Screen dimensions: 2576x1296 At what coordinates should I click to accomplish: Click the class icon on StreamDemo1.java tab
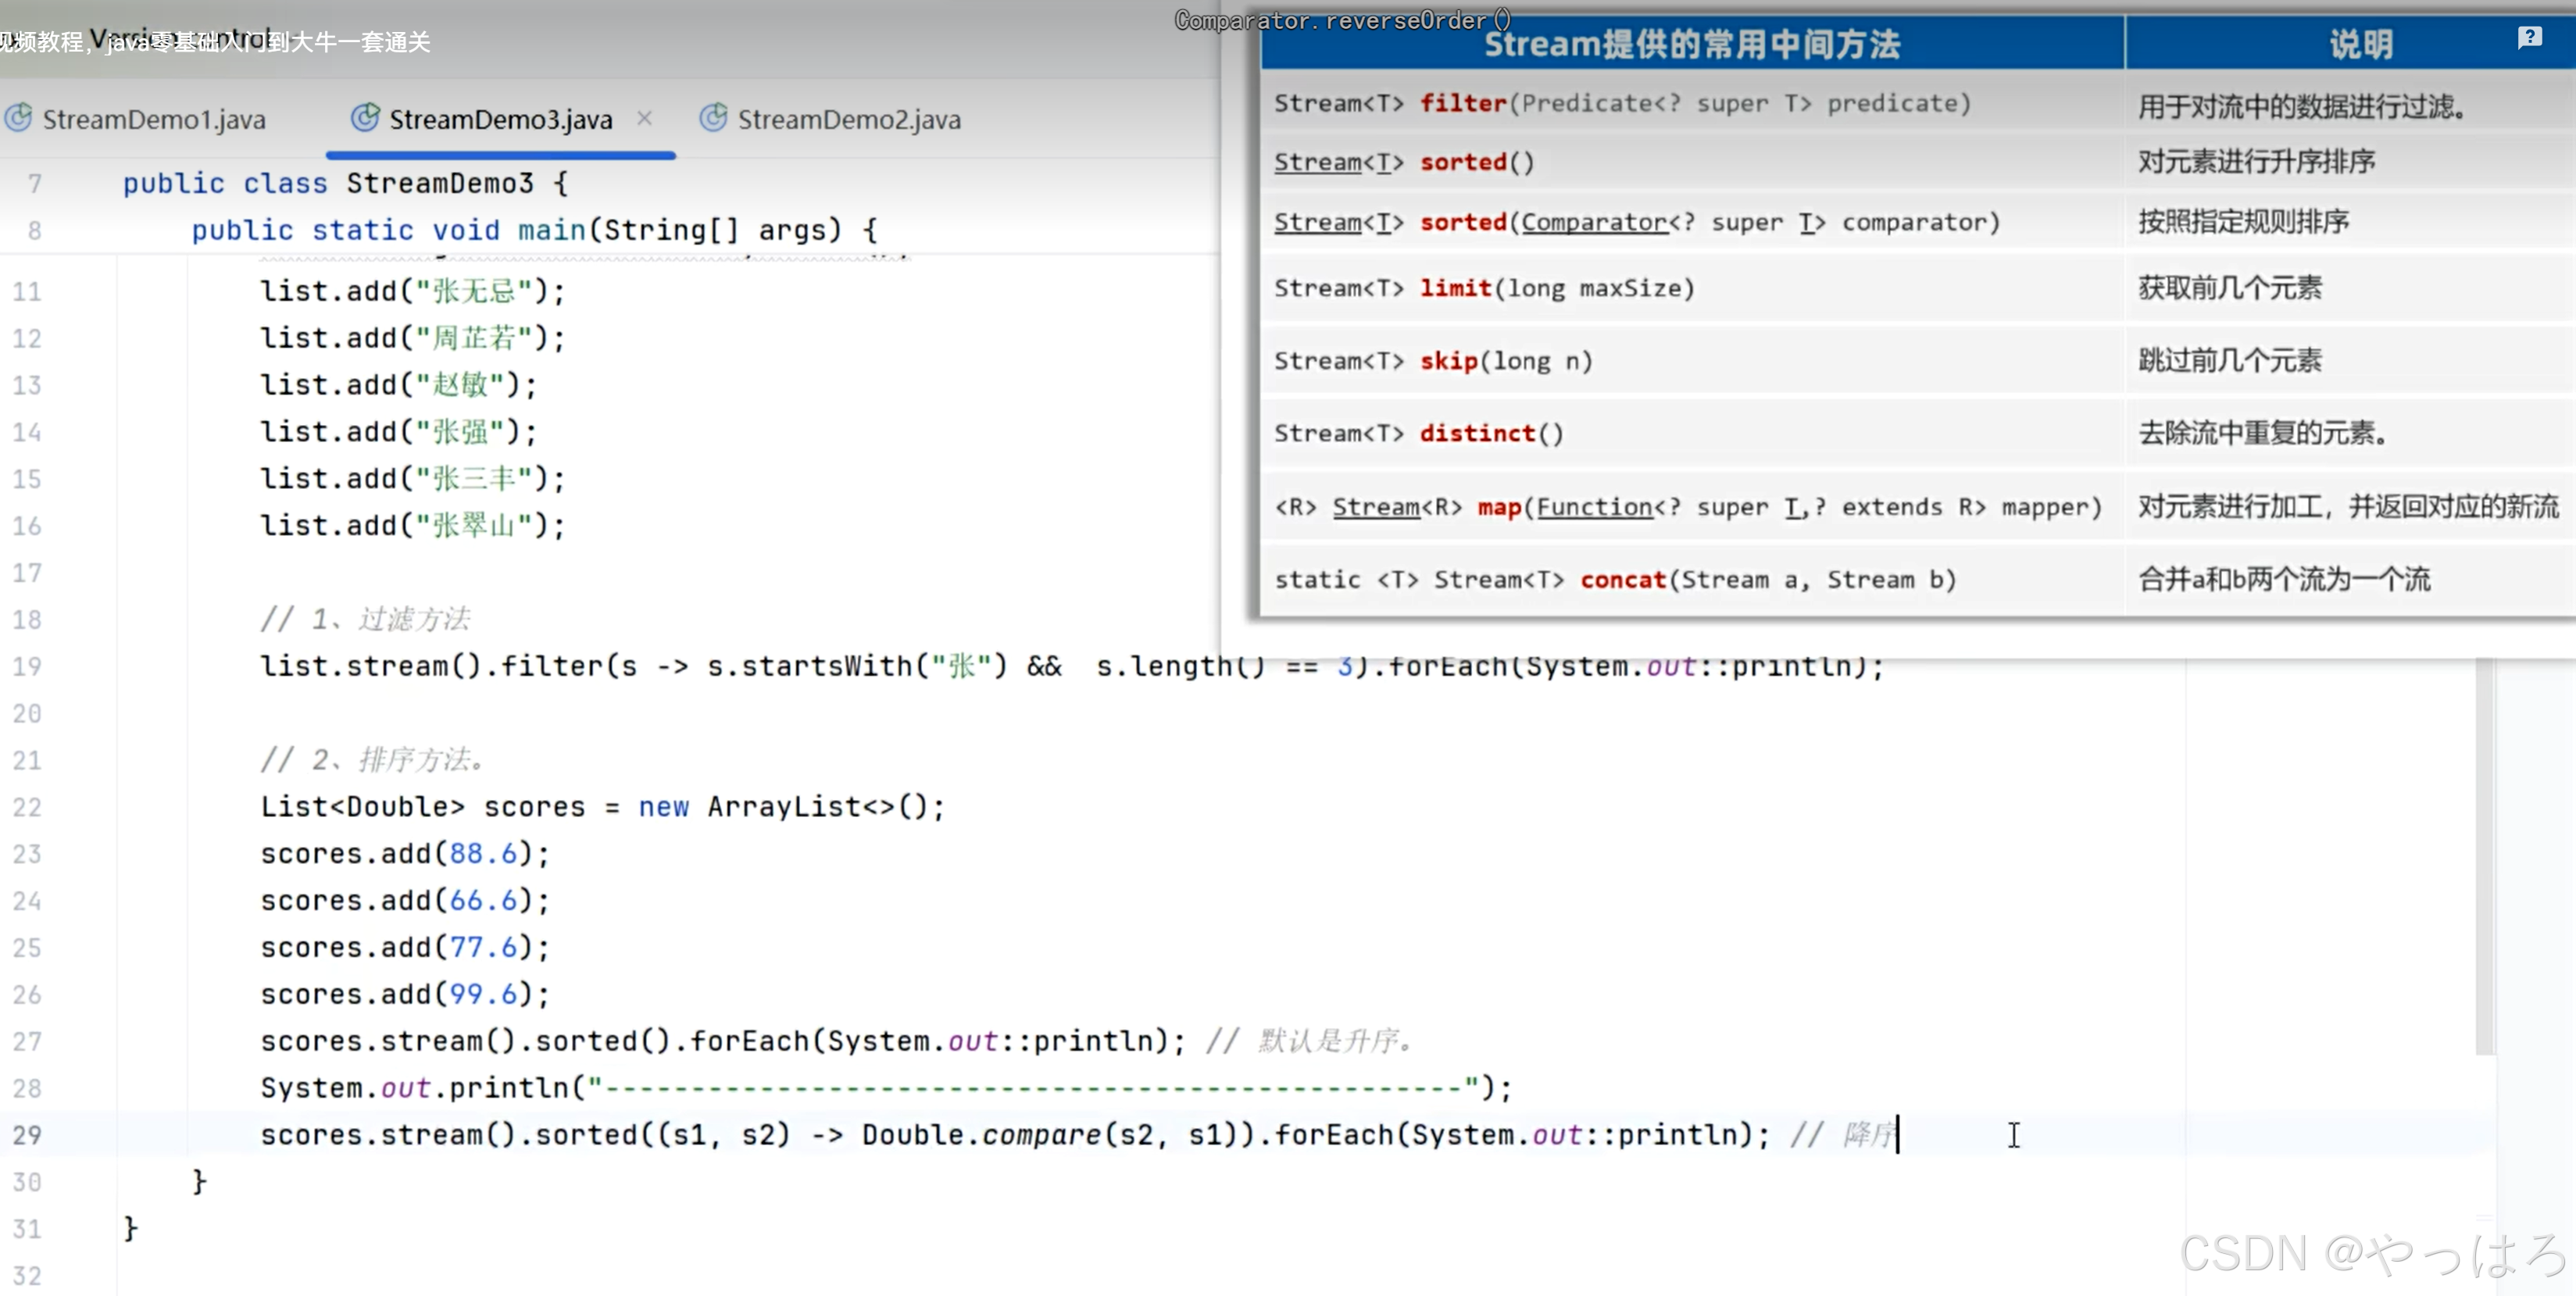(x=18, y=118)
